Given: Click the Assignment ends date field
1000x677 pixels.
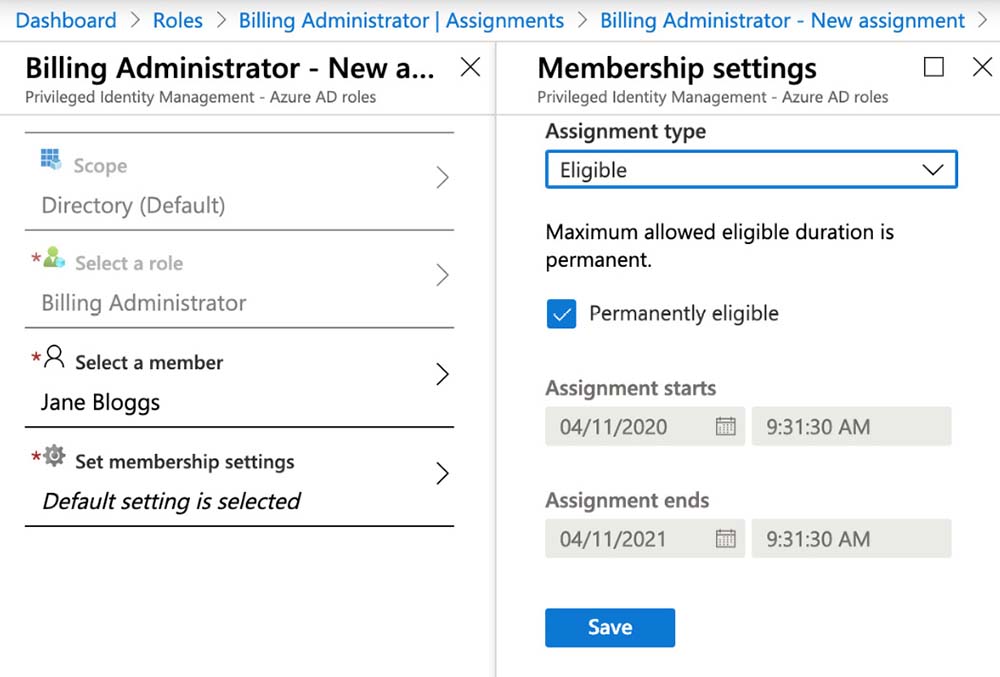Looking at the screenshot, I should click(630, 539).
